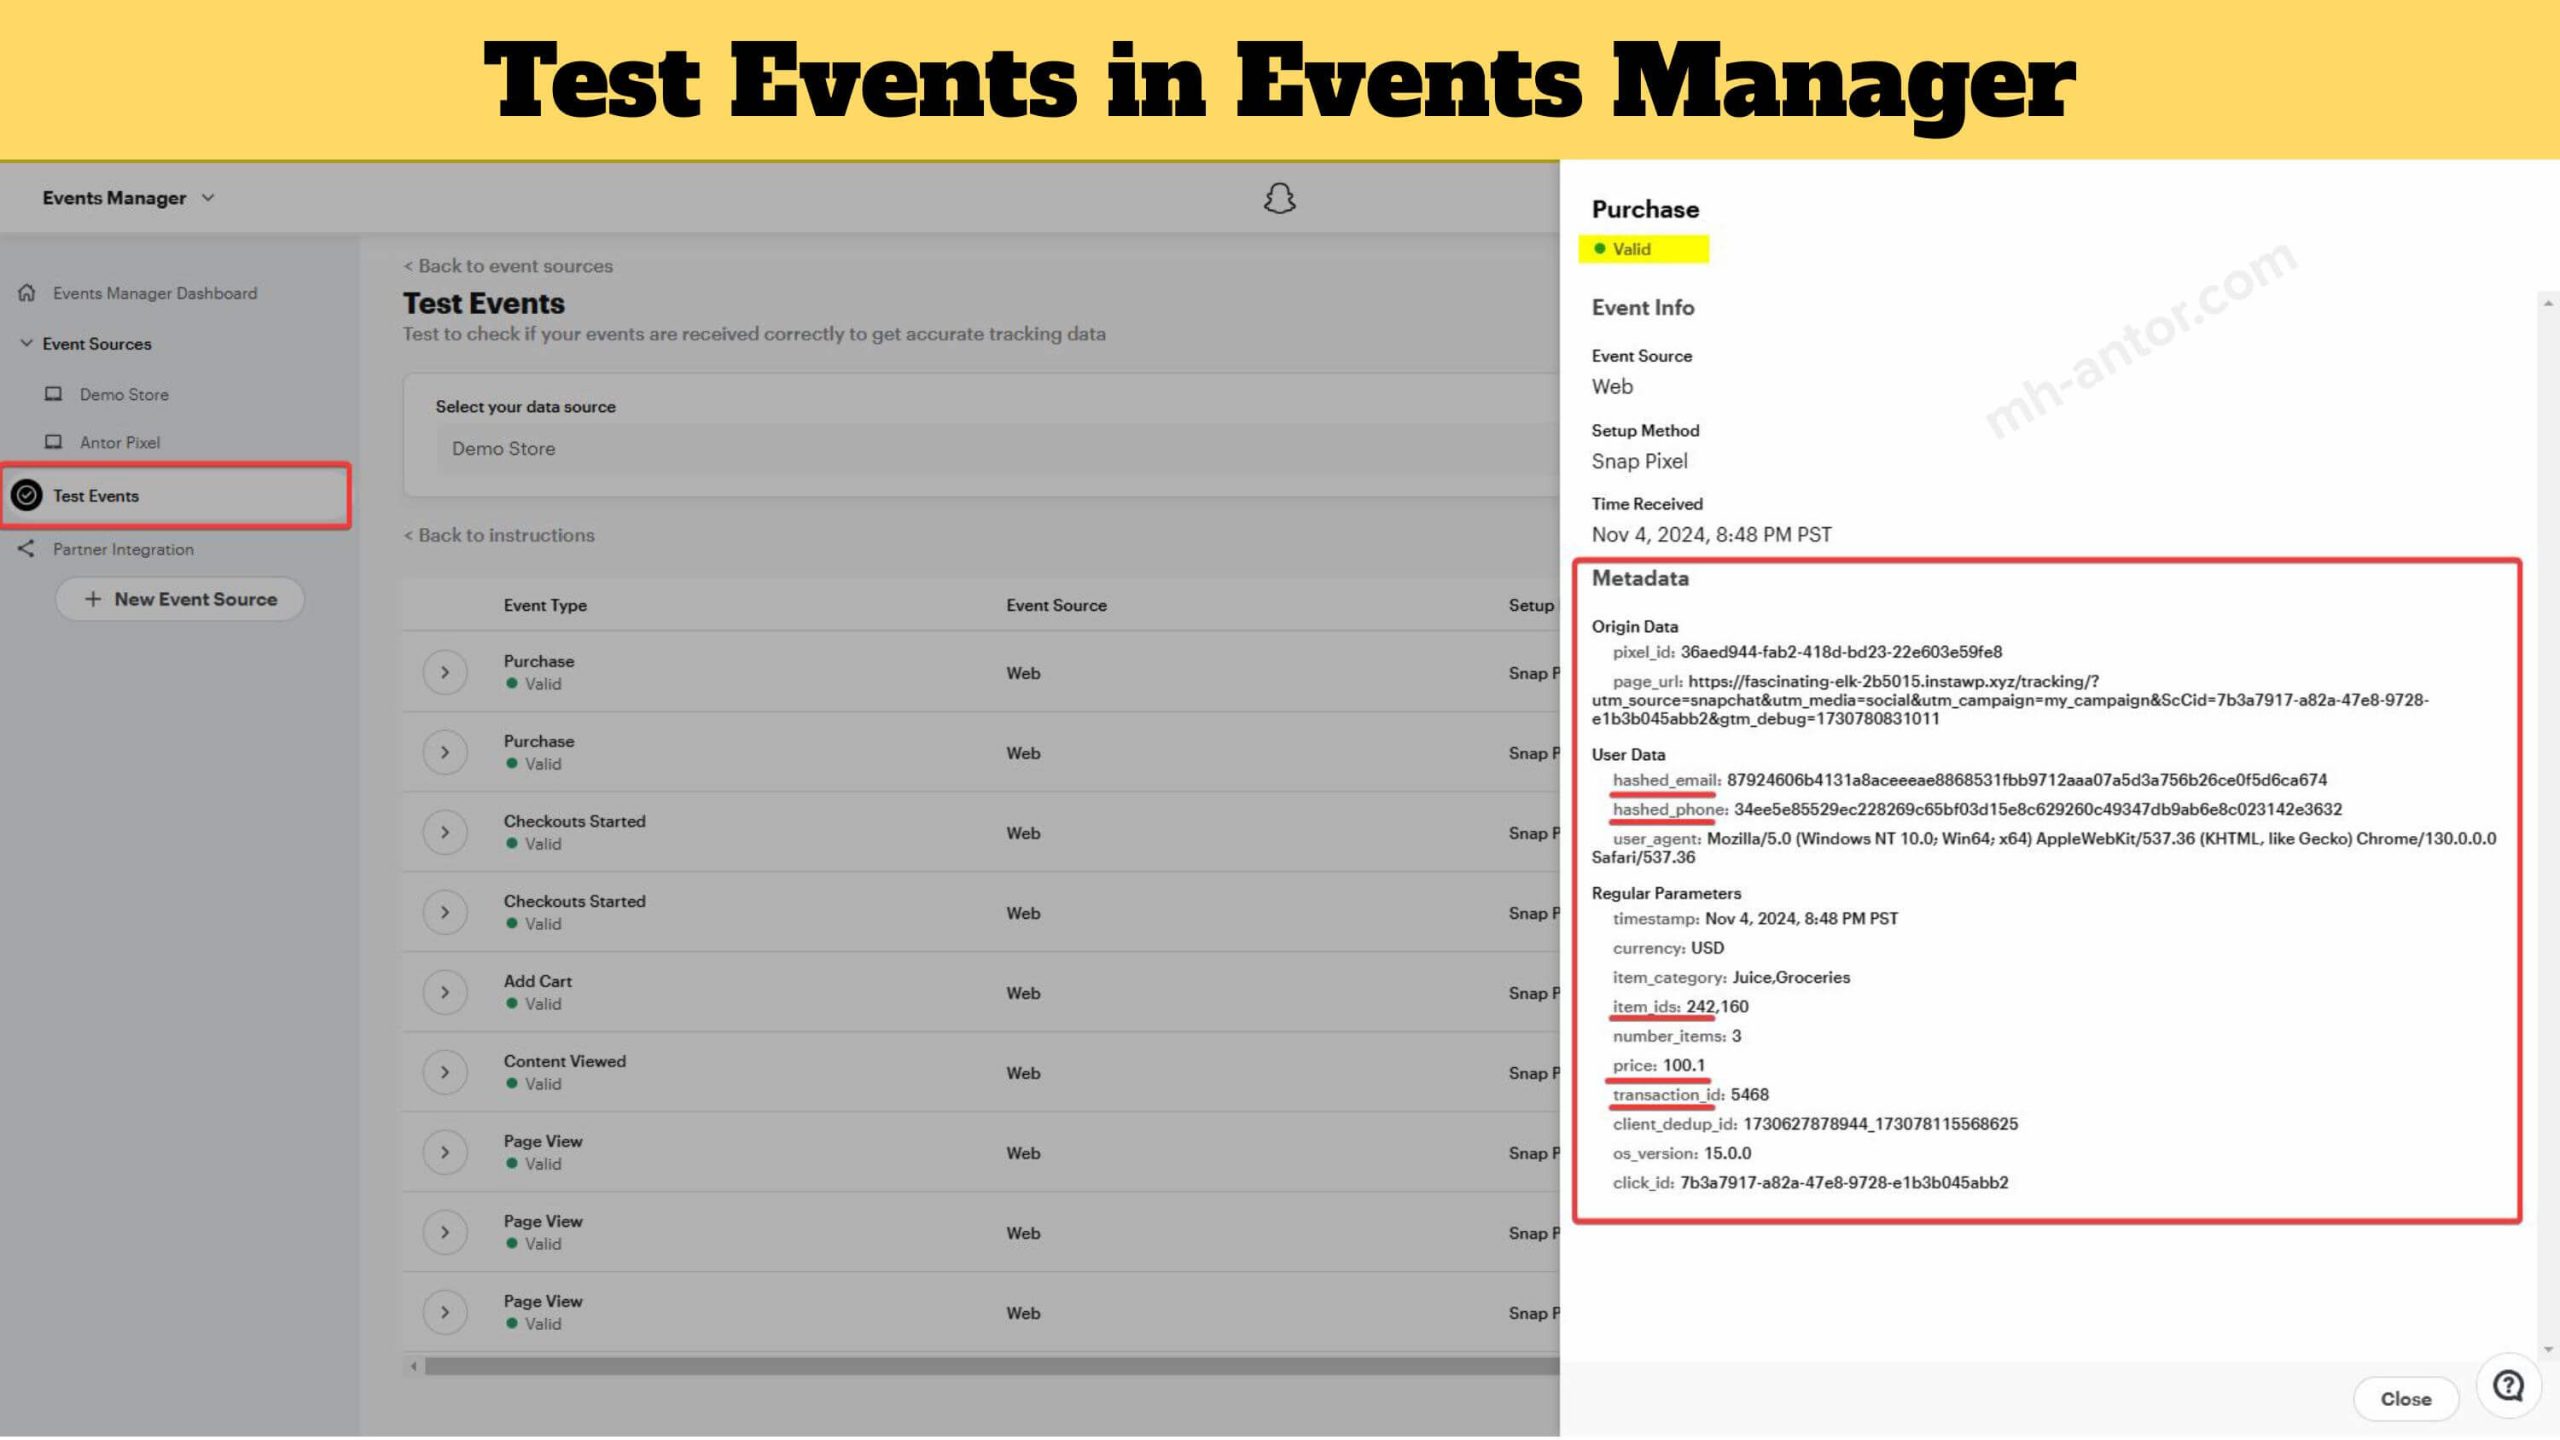Click the os_version value 15.0.0
Screen dimensions: 2560x1440
1727,1153
